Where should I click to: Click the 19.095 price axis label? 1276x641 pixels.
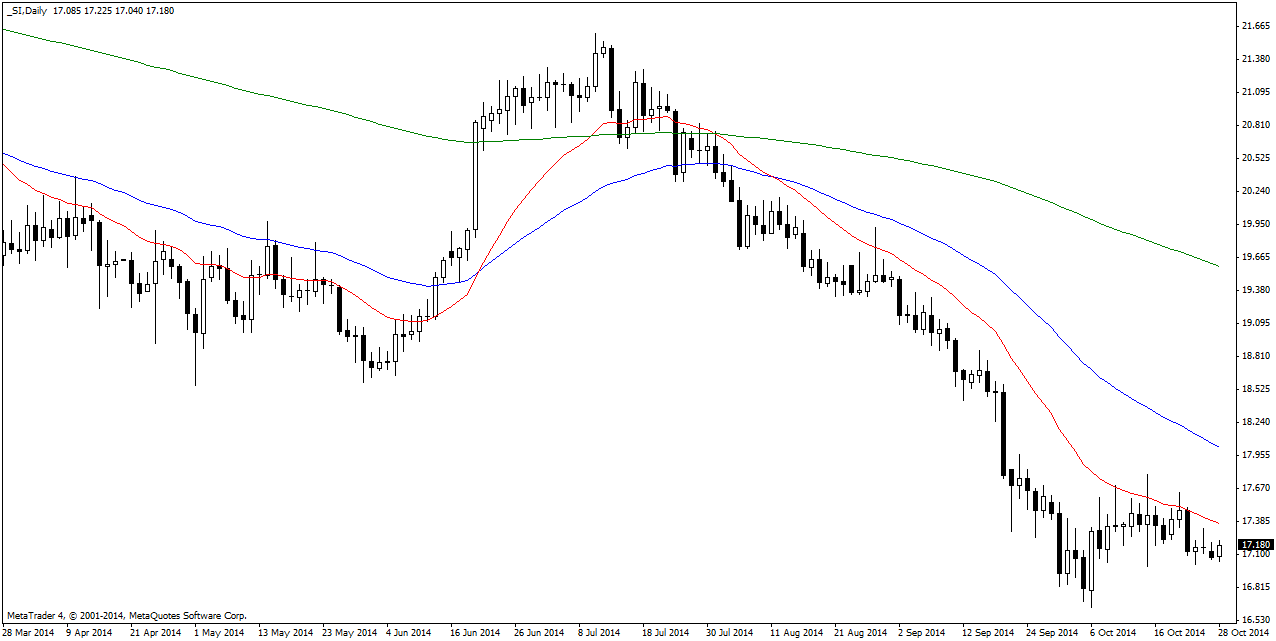[x=1254, y=323]
